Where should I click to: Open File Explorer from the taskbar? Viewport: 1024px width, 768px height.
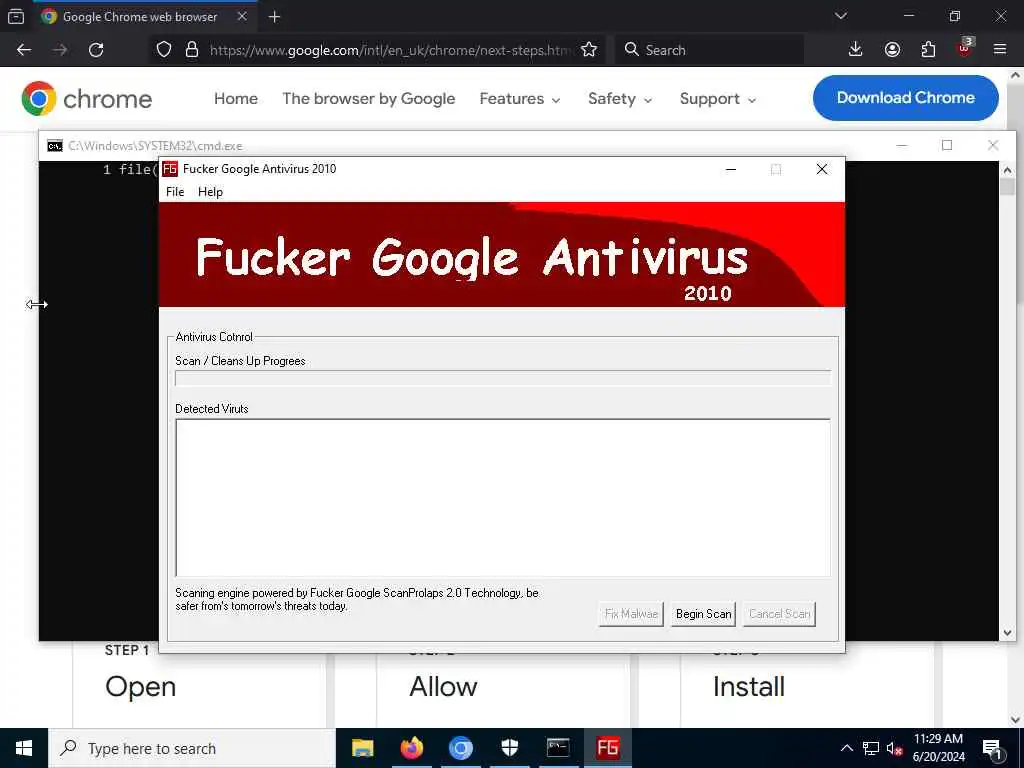pos(362,748)
